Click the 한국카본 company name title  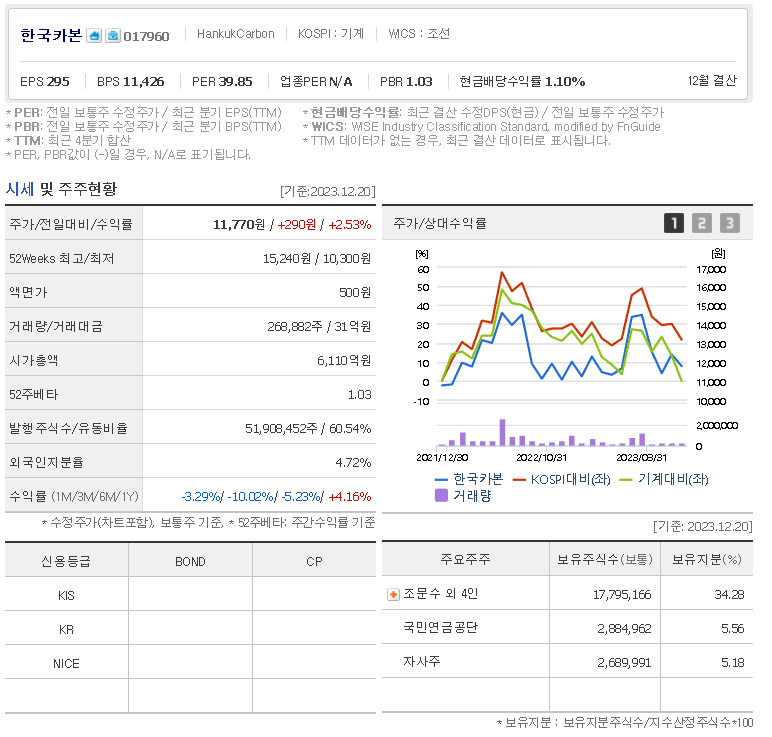coord(51,35)
